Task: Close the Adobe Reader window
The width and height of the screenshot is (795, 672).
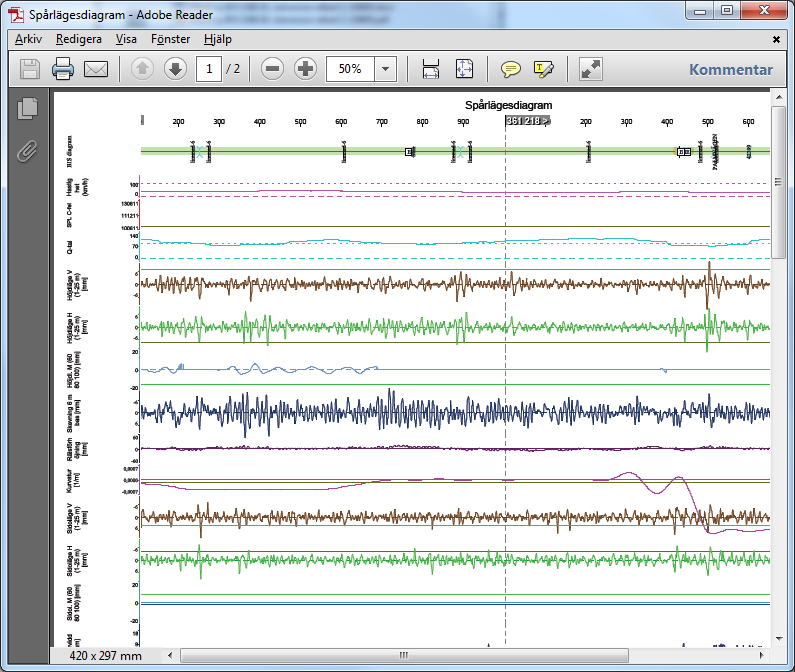Action: tap(765, 11)
